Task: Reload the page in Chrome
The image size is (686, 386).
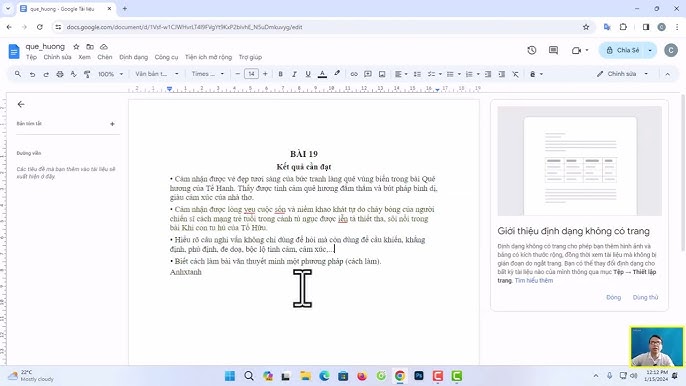Action: [40, 27]
